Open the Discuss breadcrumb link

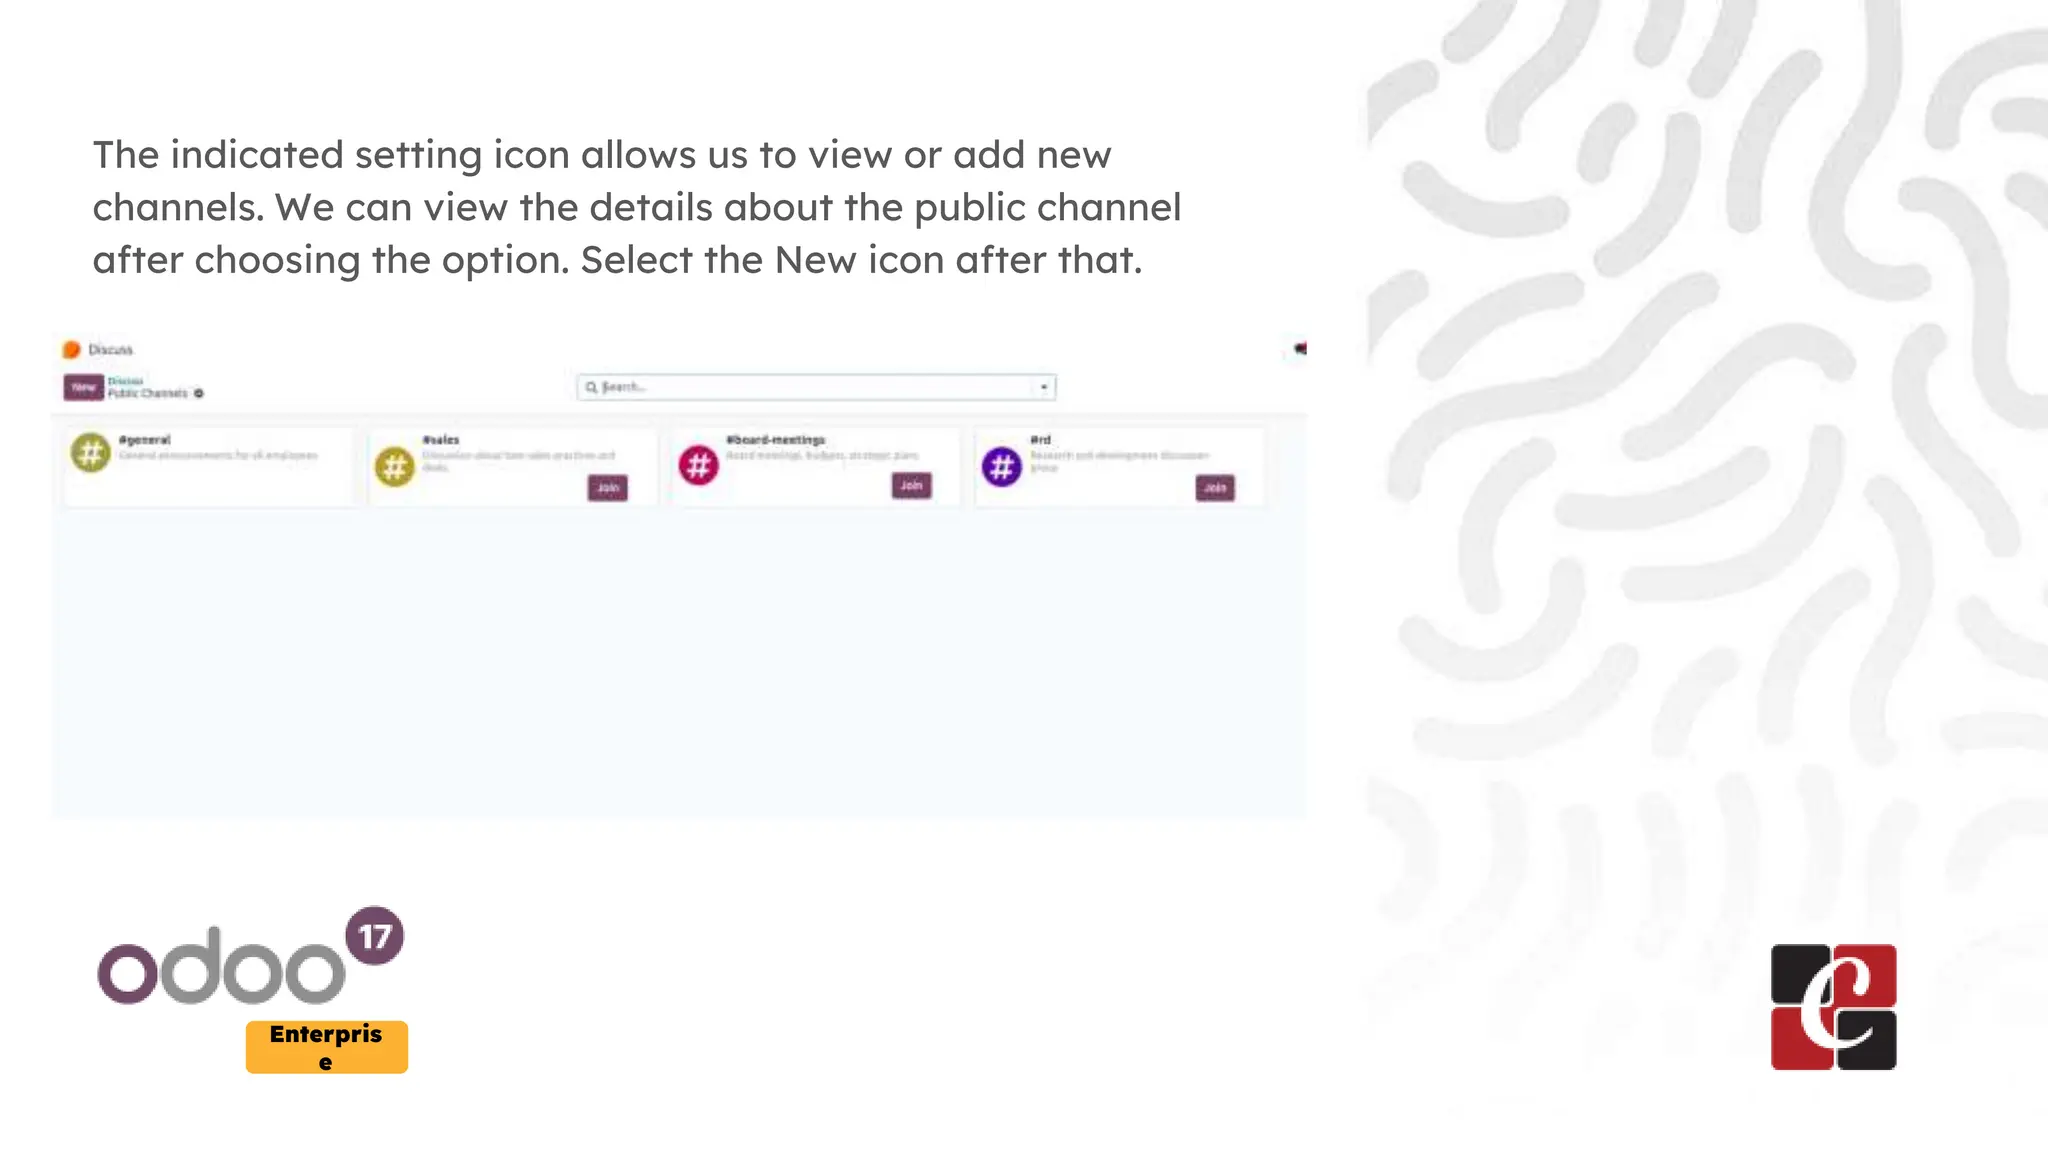[x=125, y=381]
